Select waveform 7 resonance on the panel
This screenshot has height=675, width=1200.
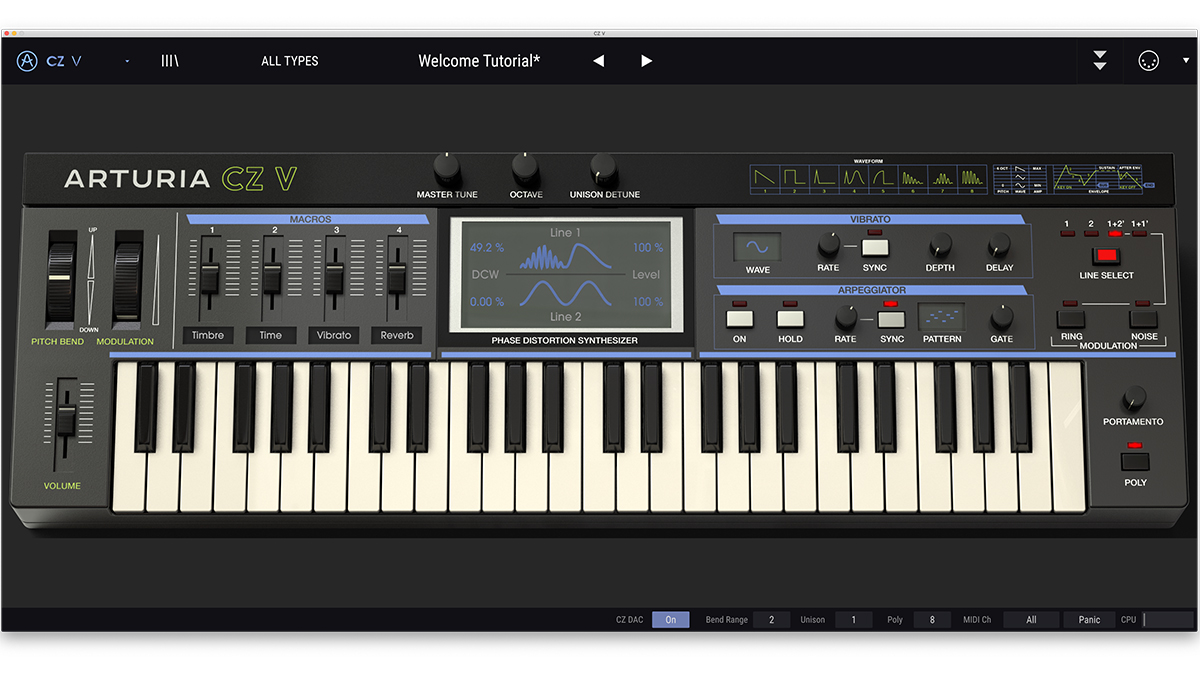[x=942, y=179]
